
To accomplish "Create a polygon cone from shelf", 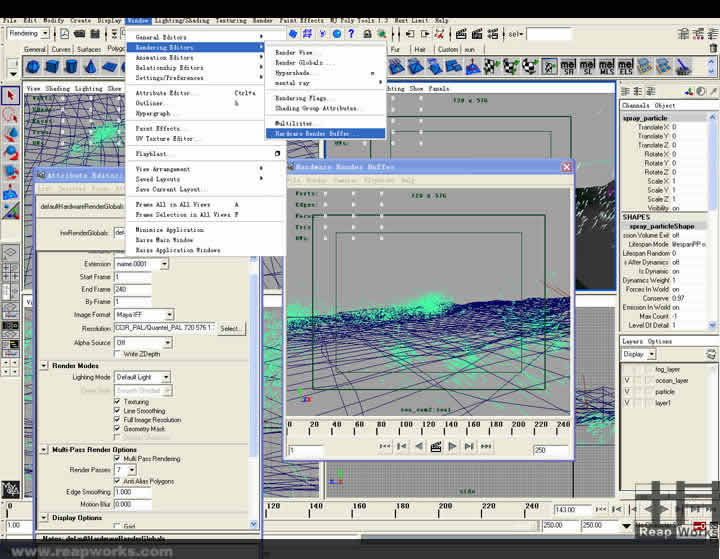I will point(91,67).
